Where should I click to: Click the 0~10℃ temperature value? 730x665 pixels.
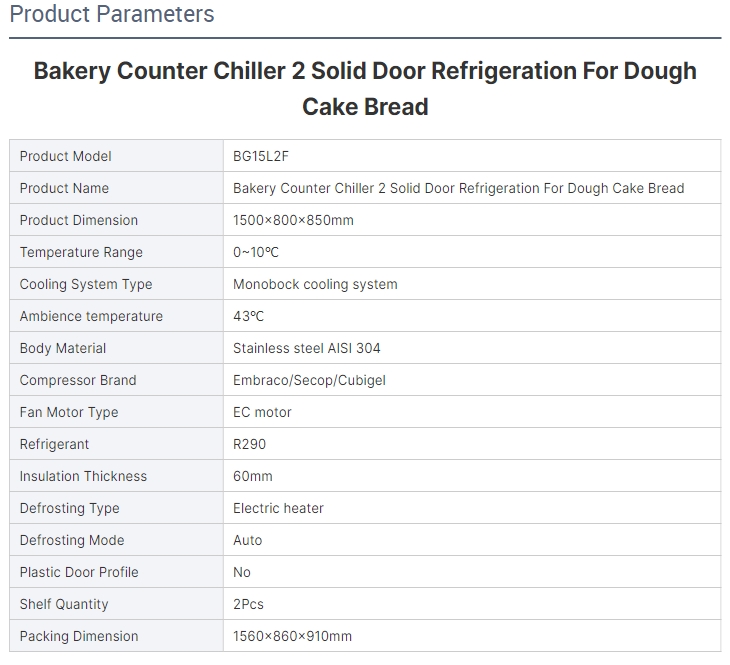click(256, 252)
